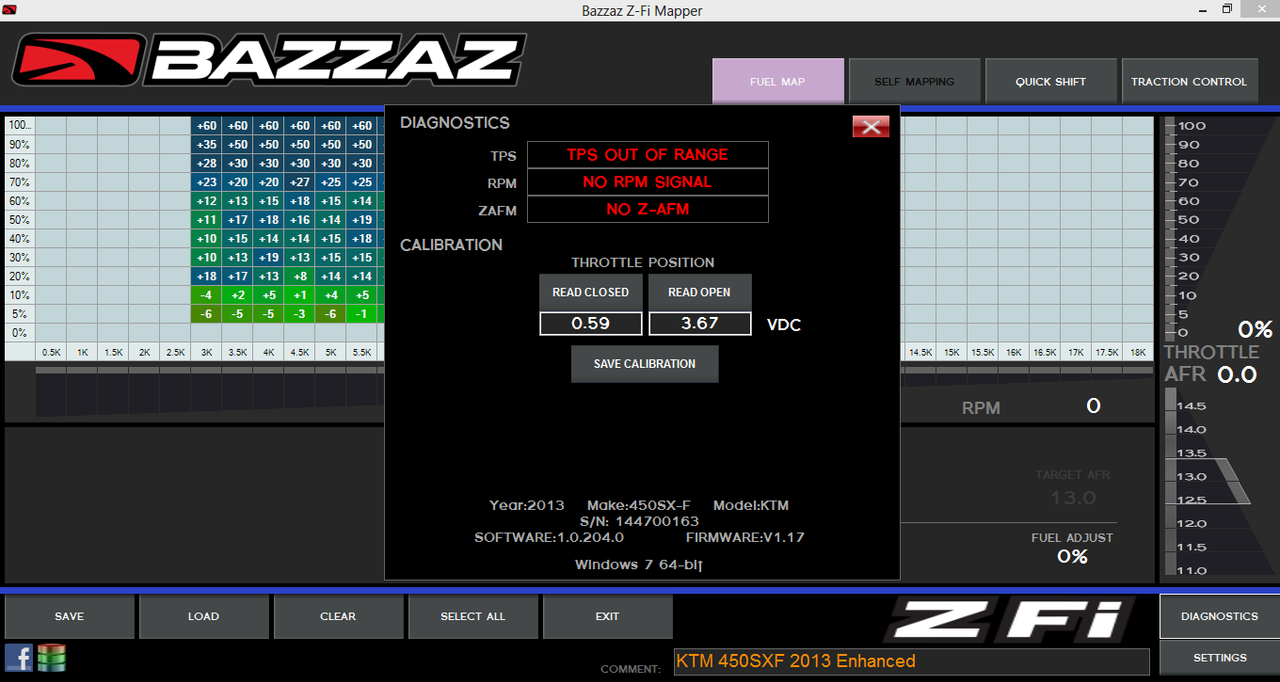Click SELECT ALL button
The height and width of the screenshot is (682, 1280).
tap(473, 616)
